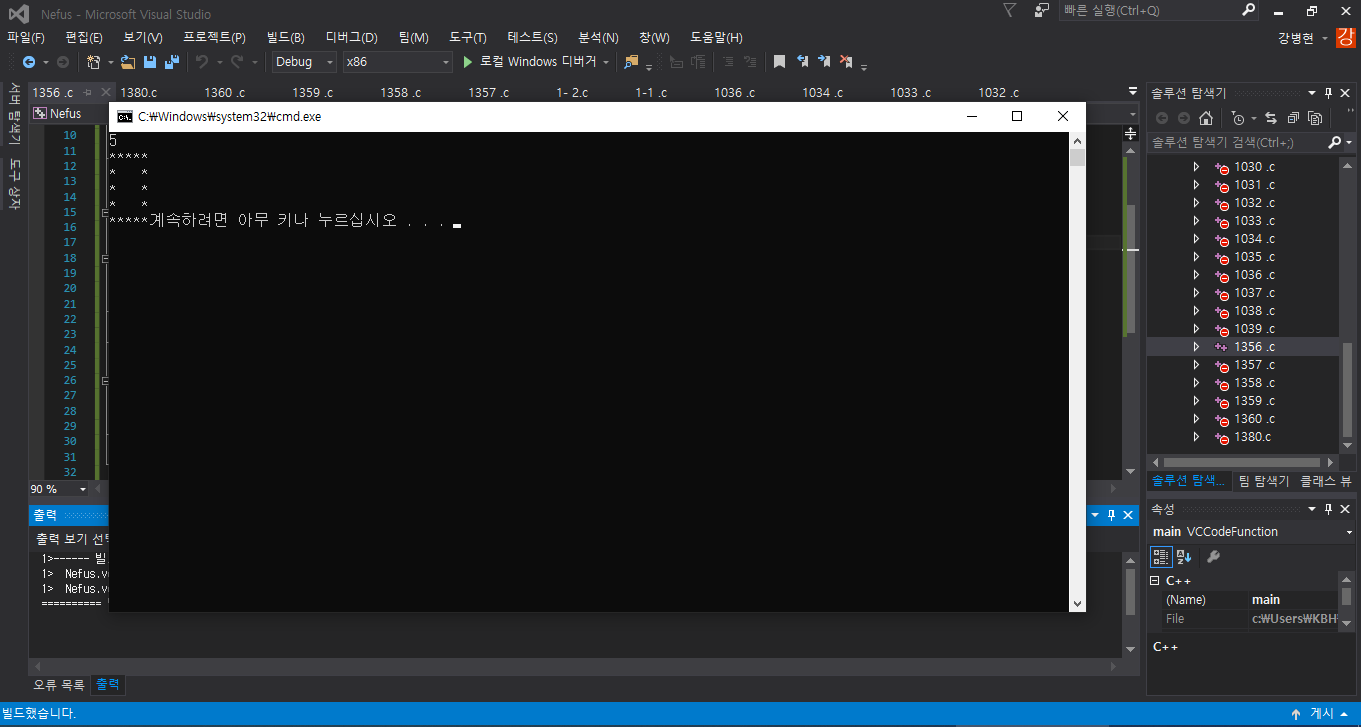Click the Solution Explorer horizontal scrollbar
Viewport: 1361px width, 727px height.
1242,463
